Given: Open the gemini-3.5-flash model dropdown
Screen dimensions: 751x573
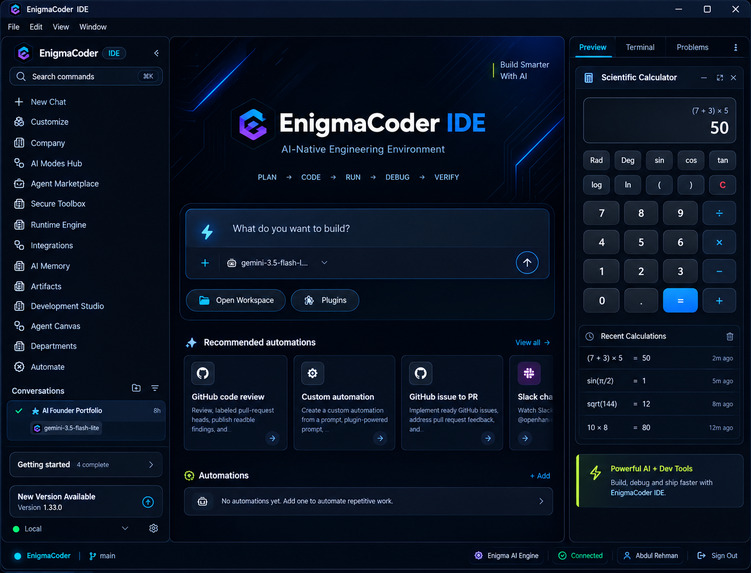Looking at the screenshot, I should [277, 263].
